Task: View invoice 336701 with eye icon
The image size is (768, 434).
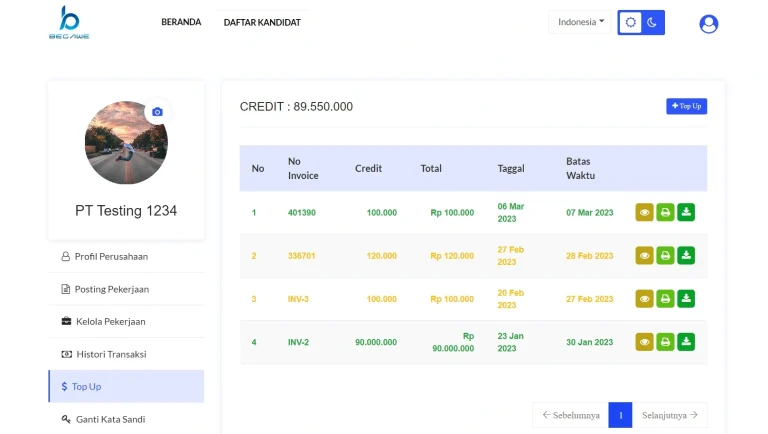Action: [x=645, y=256]
